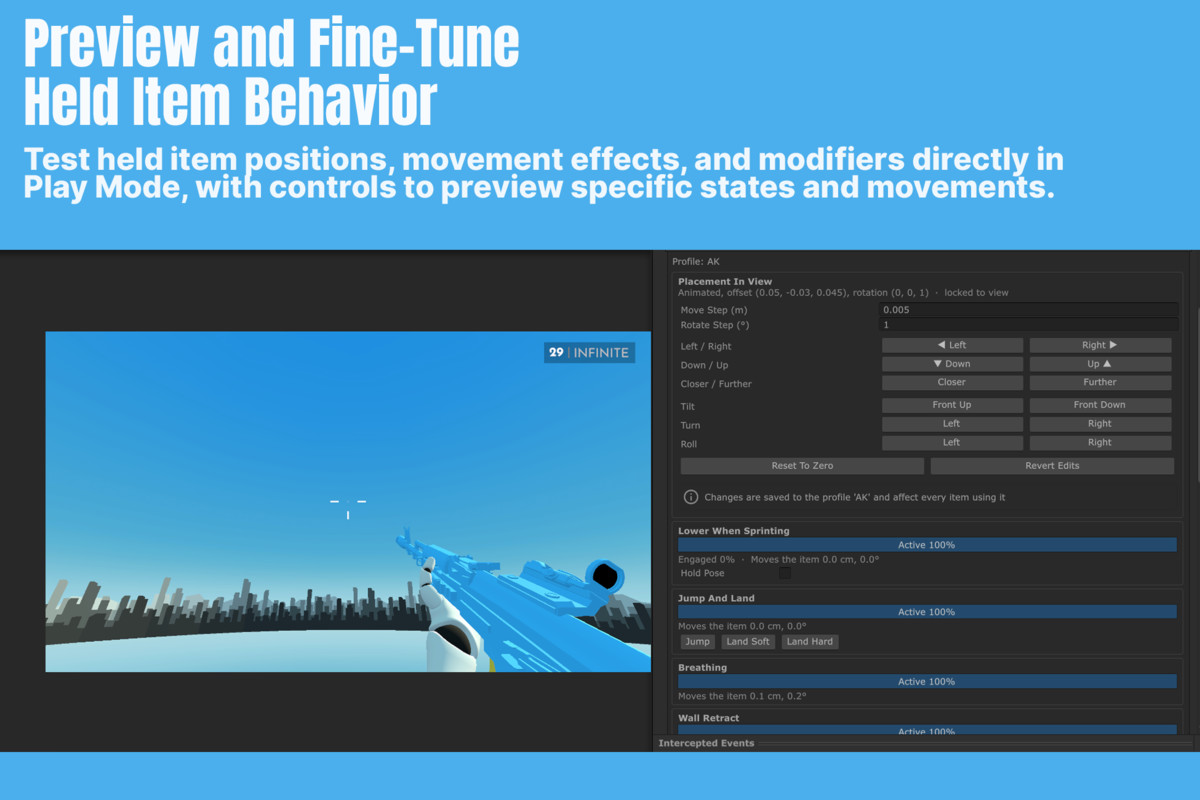This screenshot has width=1200, height=800.
Task: Click the 'Intercepted Events' label
Action: 706,744
